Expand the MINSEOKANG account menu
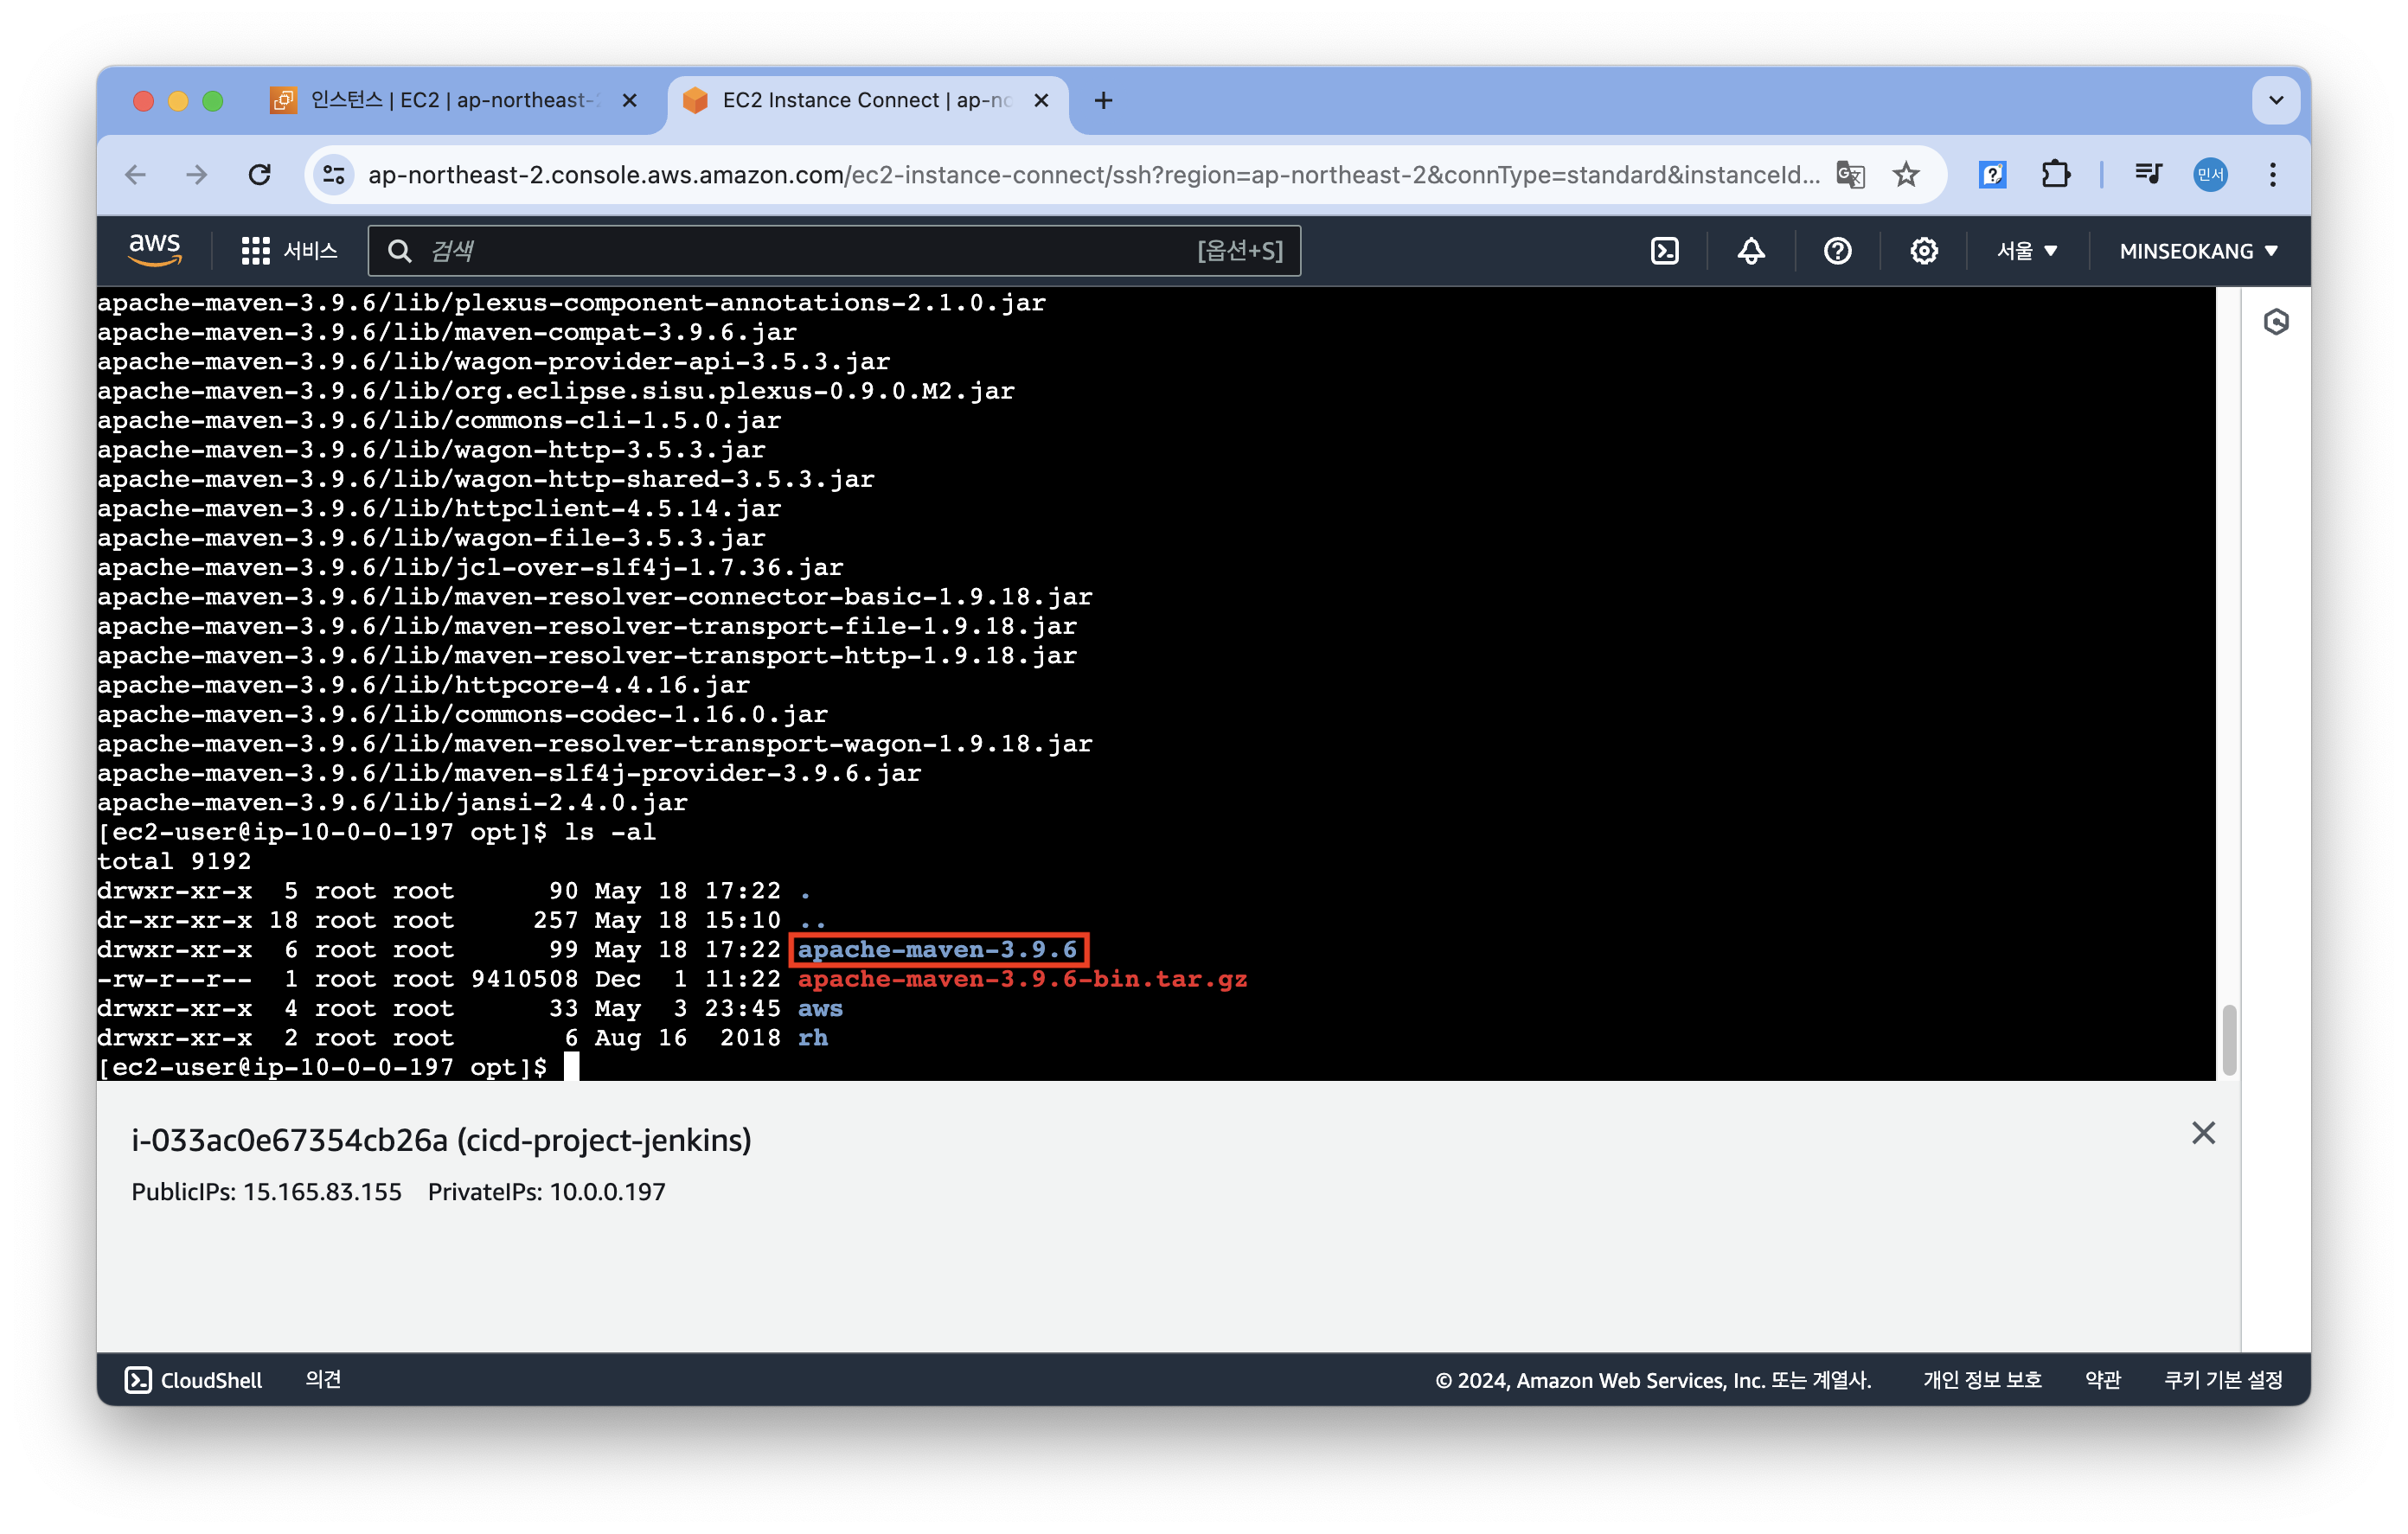 [x=2198, y=251]
